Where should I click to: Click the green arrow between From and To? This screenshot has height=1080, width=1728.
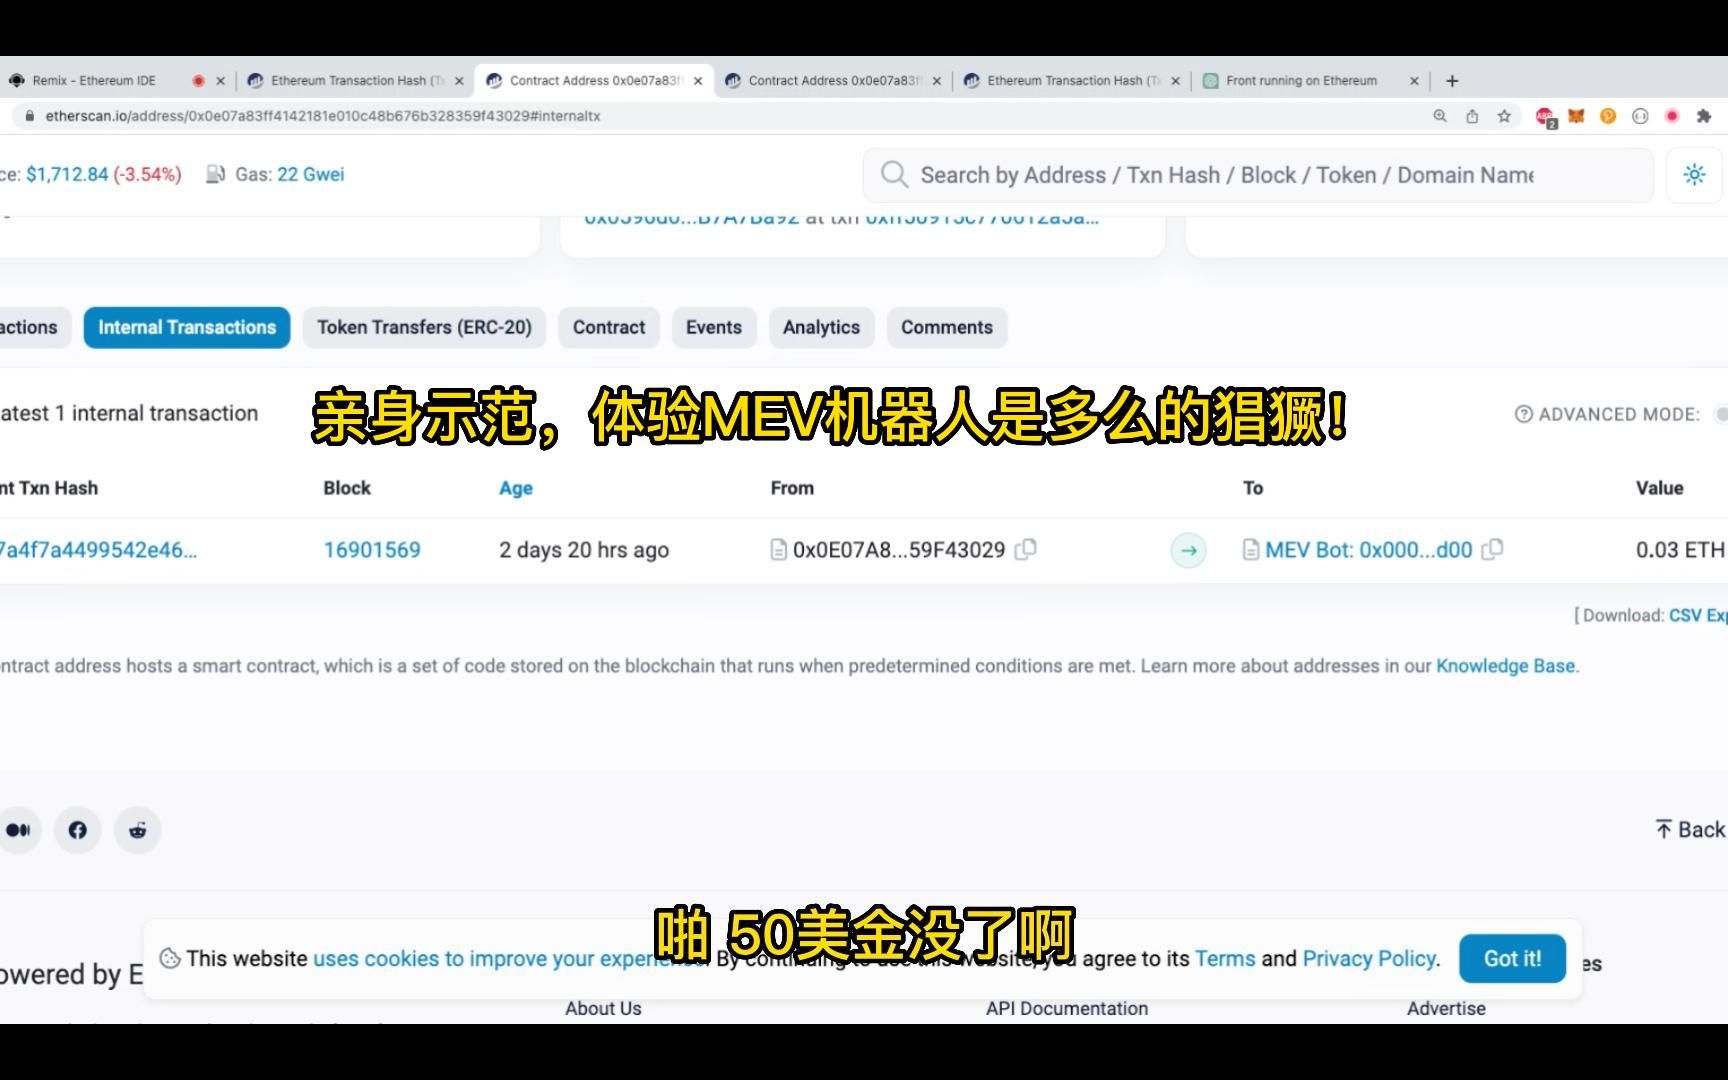(x=1188, y=550)
